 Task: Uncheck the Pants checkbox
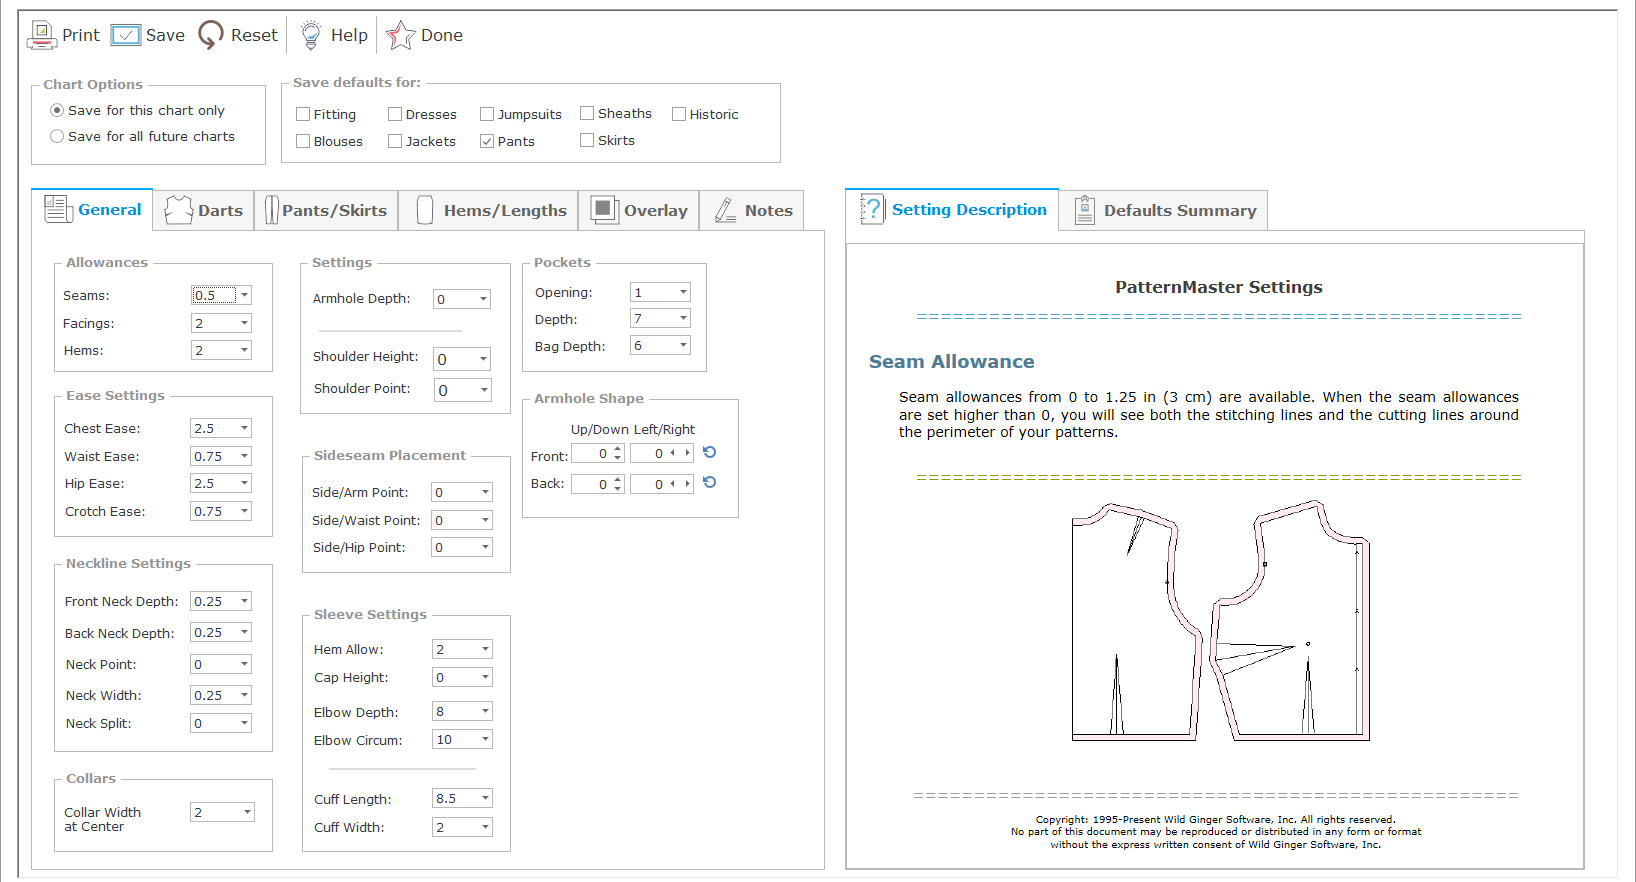point(487,141)
